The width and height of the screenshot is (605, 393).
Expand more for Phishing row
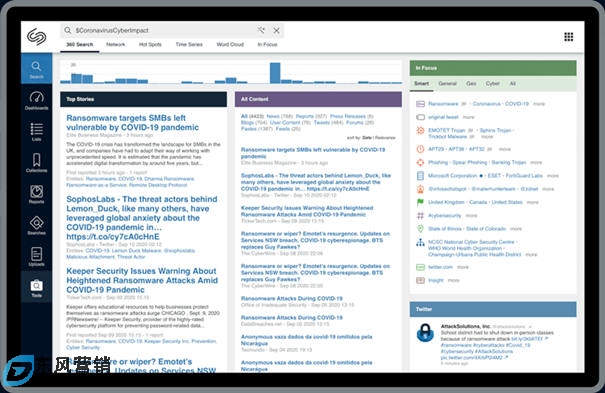pyautogui.click(x=536, y=162)
